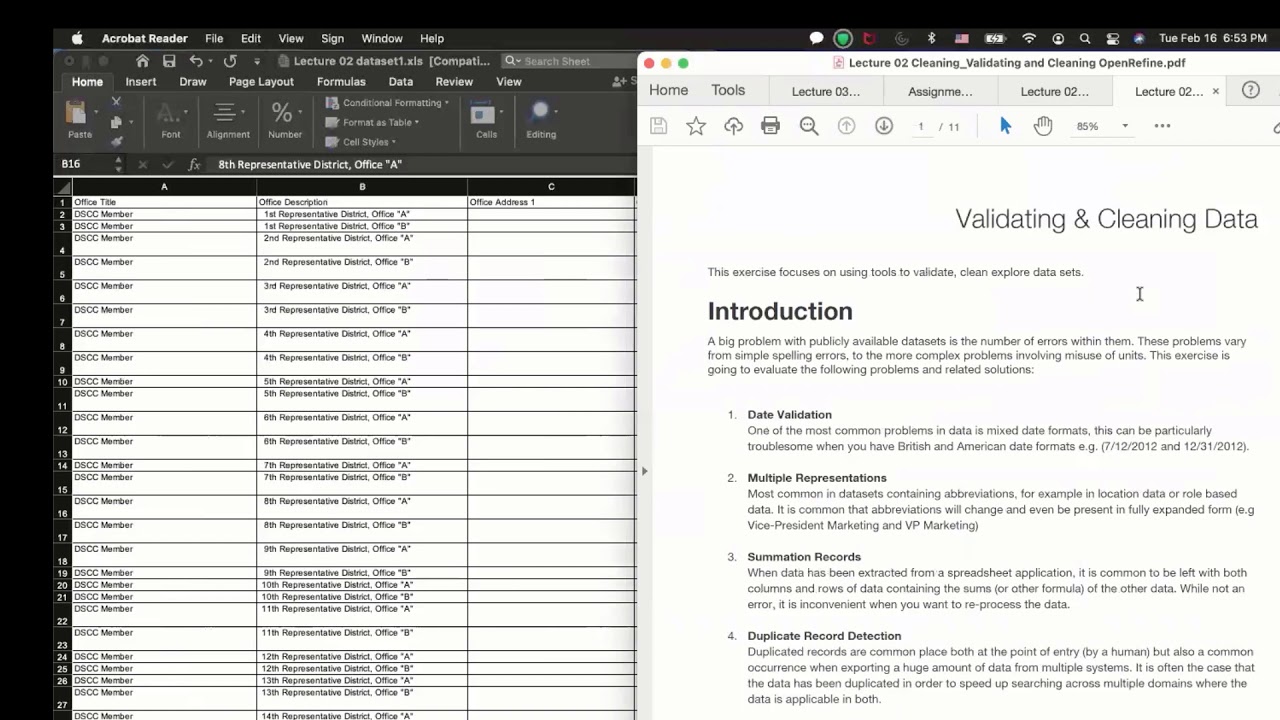Switch to the Insert ribbon tab
The height and width of the screenshot is (720, 1280).
coord(141,82)
